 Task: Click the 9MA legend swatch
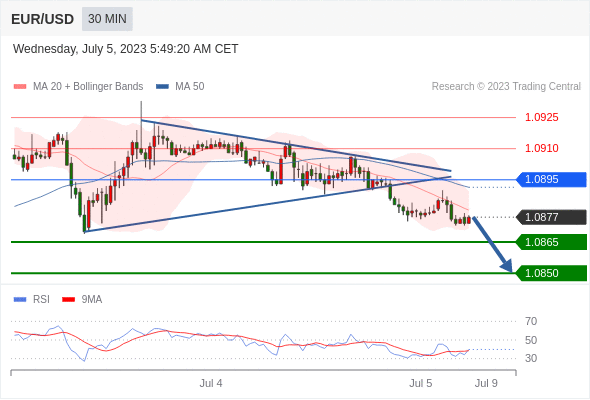(68, 300)
